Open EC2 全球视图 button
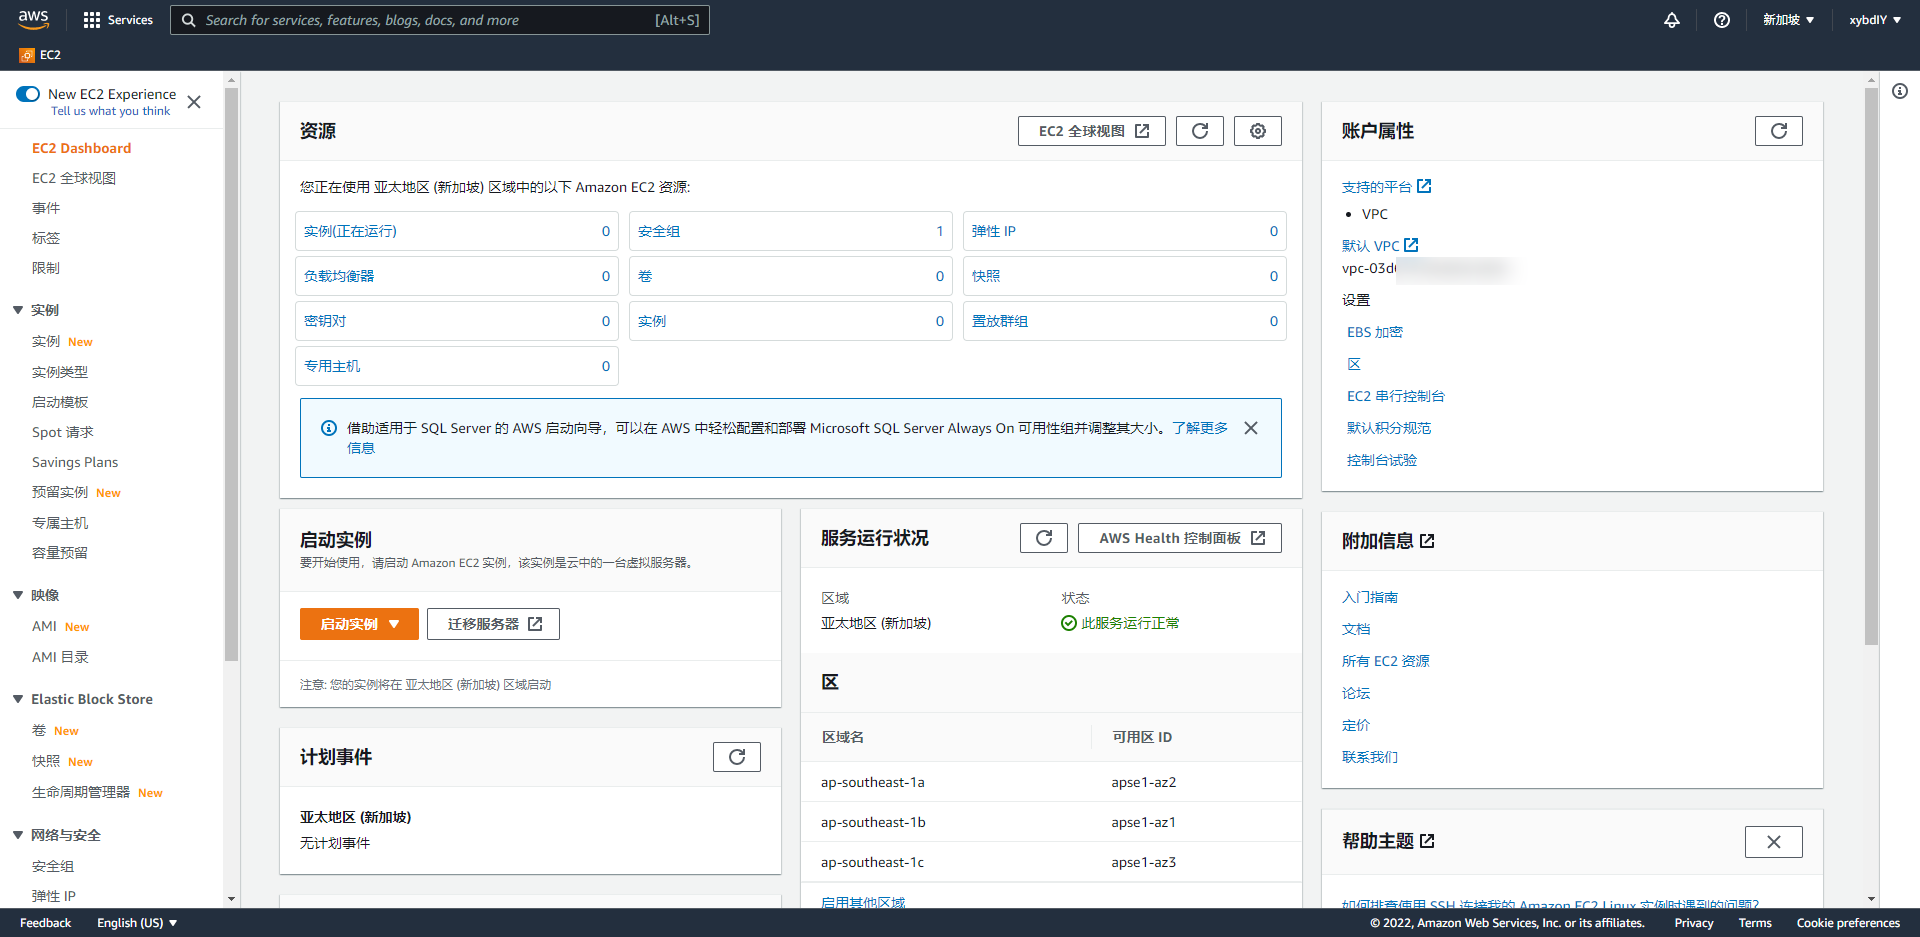Viewport: 1920px width, 937px height. coord(1092,131)
